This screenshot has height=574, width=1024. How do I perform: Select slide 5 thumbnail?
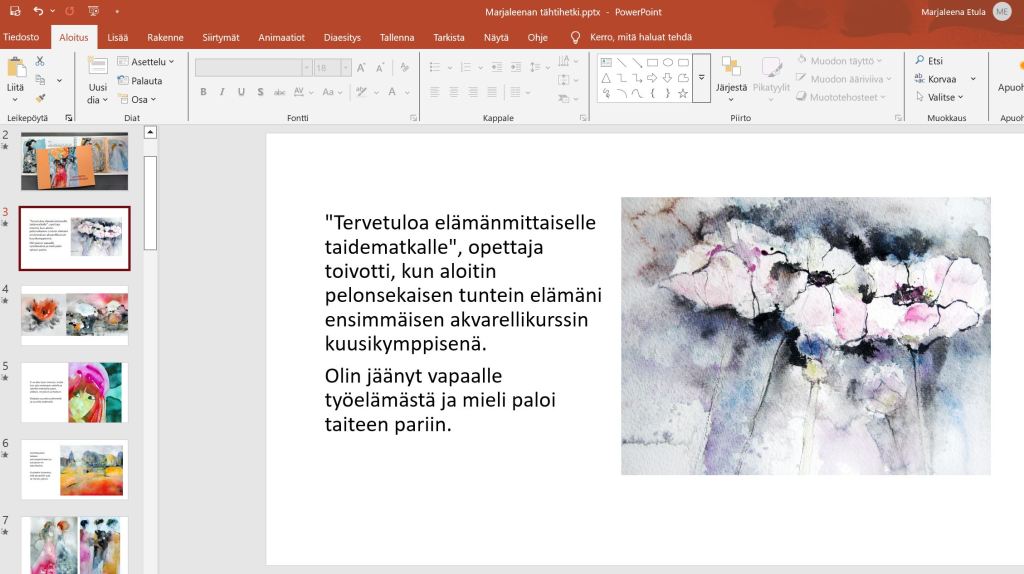(74, 392)
